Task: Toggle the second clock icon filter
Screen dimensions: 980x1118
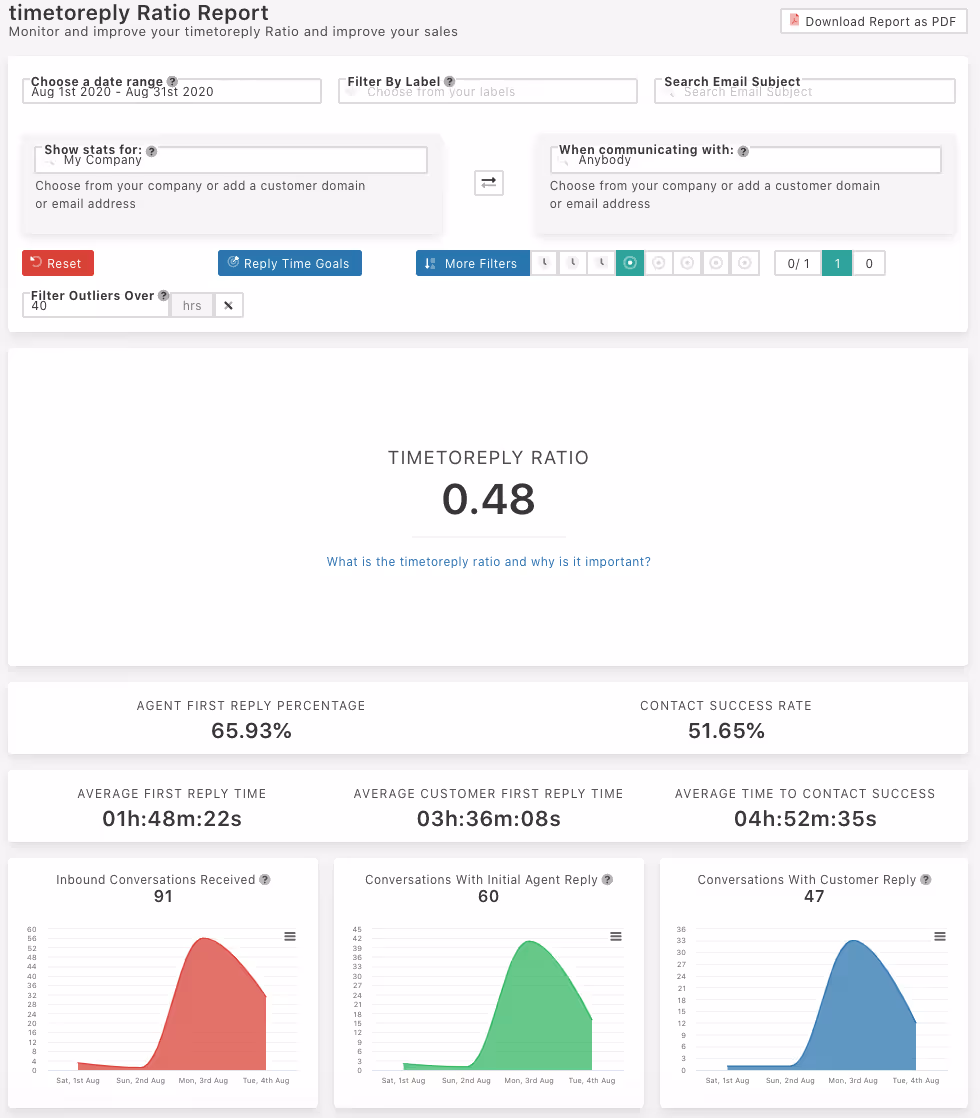Action: pos(573,263)
